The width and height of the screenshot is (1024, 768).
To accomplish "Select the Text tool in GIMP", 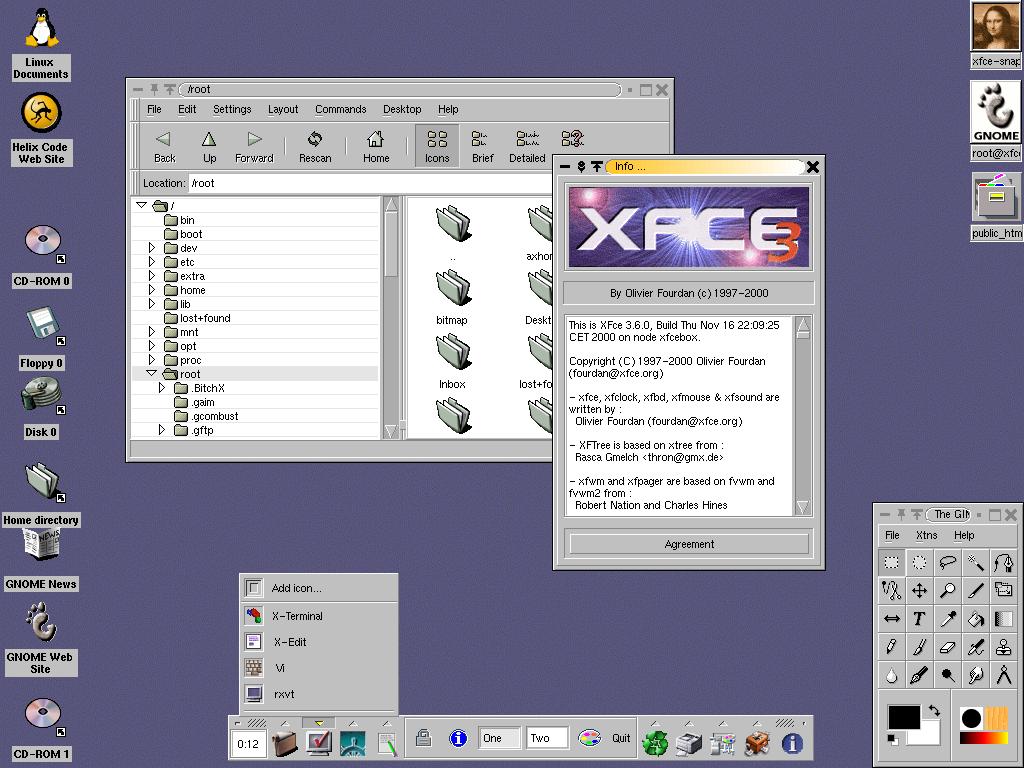I will tap(920, 618).
